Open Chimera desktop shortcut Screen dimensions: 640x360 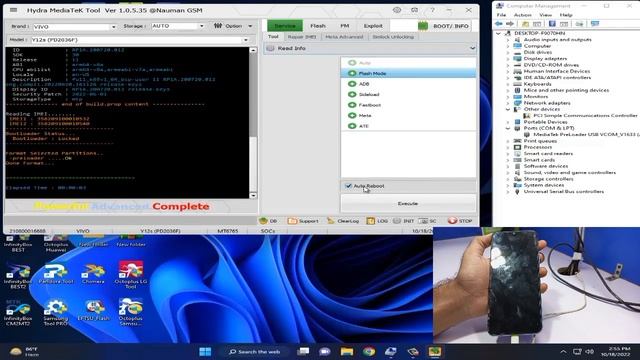(93, 274)
